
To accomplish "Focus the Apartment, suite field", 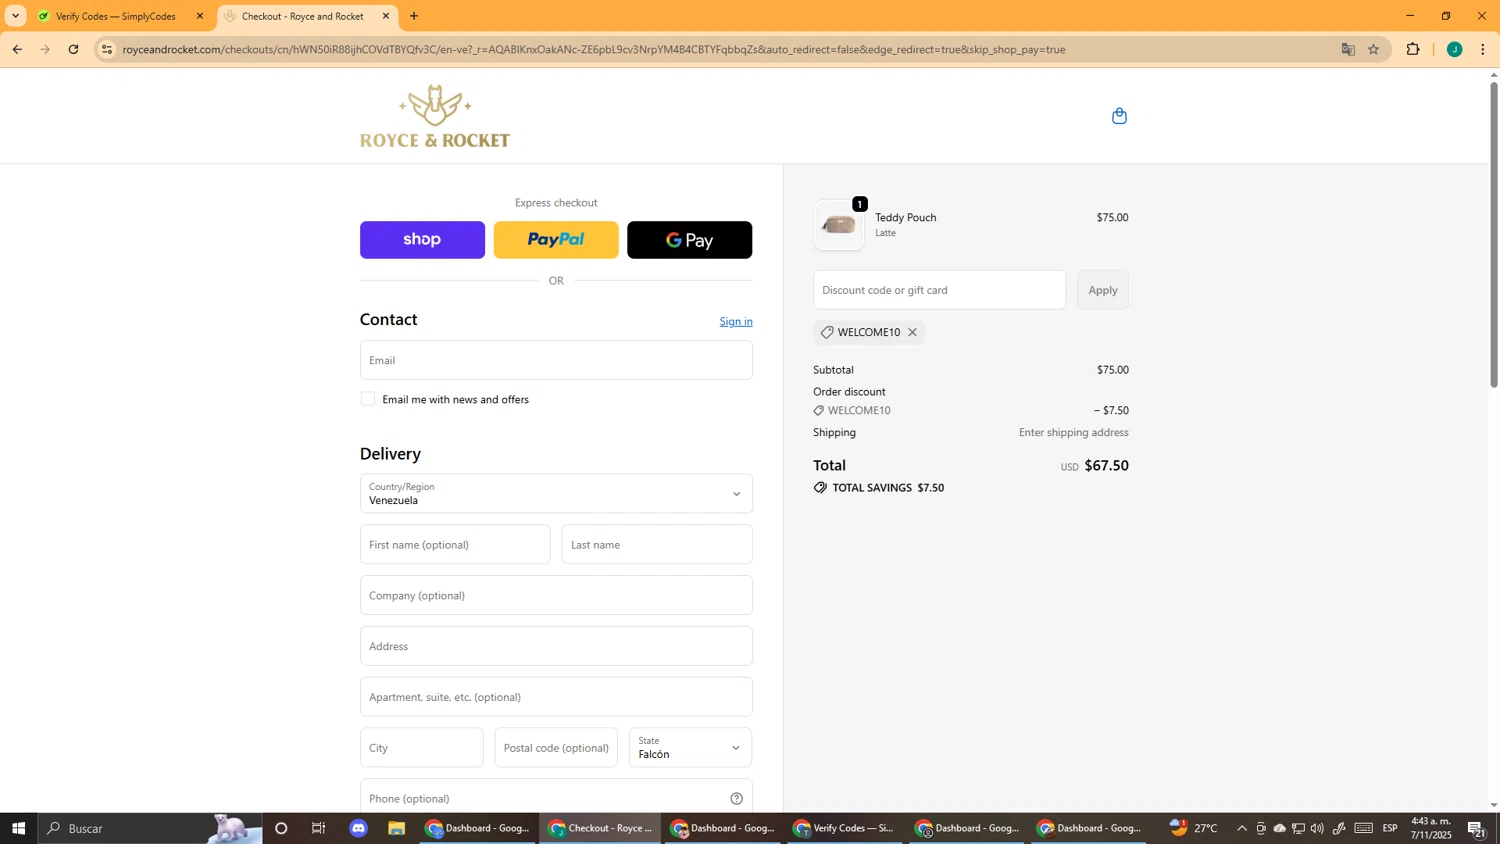I will (x=556, y=697).
